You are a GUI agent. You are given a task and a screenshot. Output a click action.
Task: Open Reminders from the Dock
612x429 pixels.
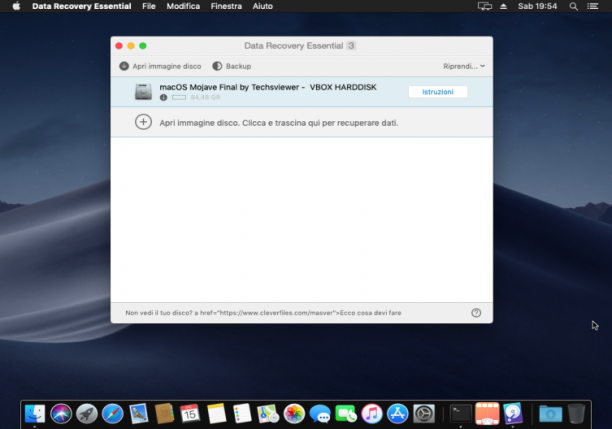(242, 413)
